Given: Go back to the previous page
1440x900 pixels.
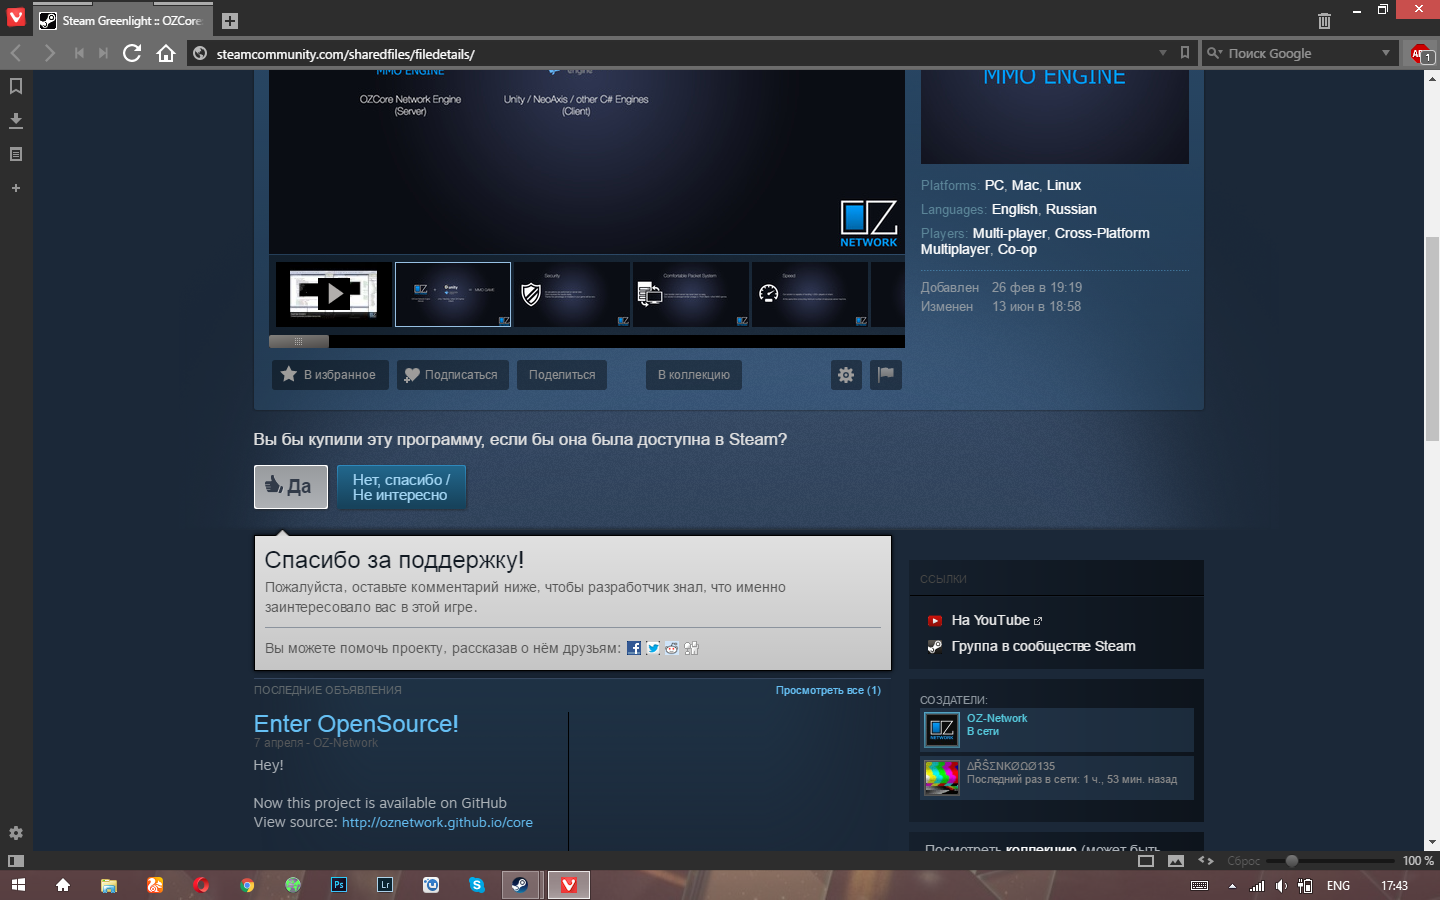Looking at the screenshot, I should point(16,53).
